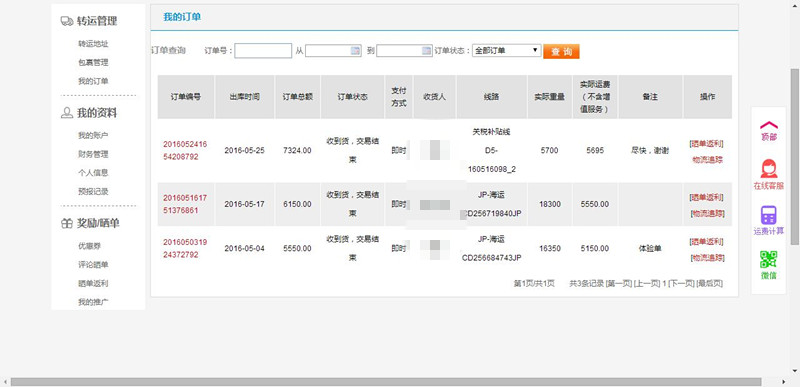Open 晒单返利 in the sidebar
This screenshot has width=800, height=387.
tap(93, 283)
